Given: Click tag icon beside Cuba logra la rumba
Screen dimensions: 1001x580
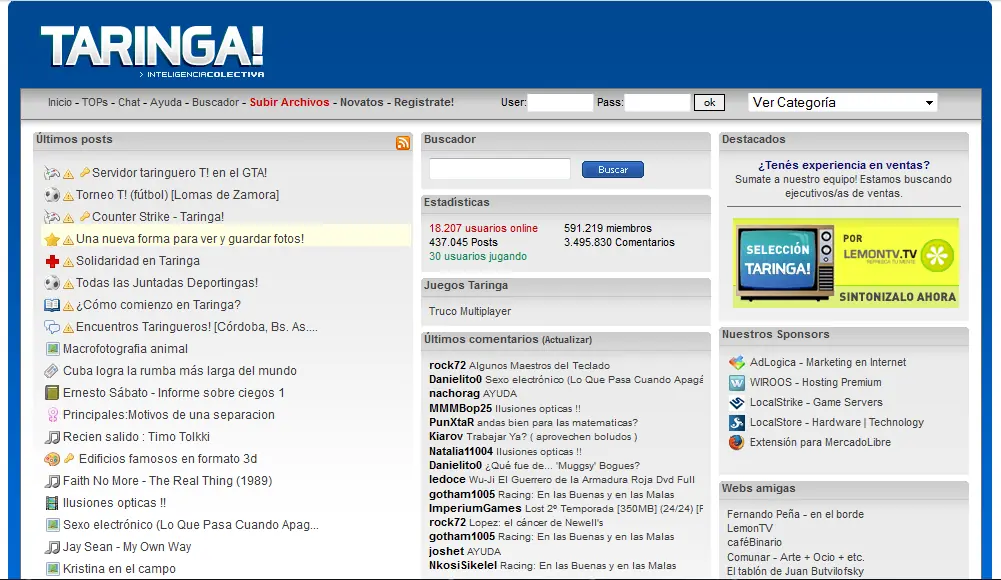Looking at the screenshot, I should pyautogui.click(x=52, y=371).
